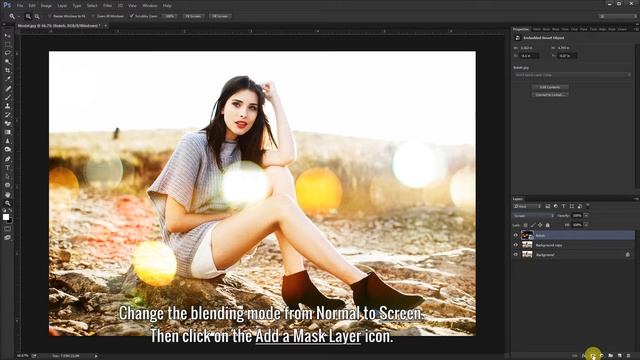Viewport: 640px width, 360px height.
Task: Click the Fill percentage field
Action: [577, 225]
